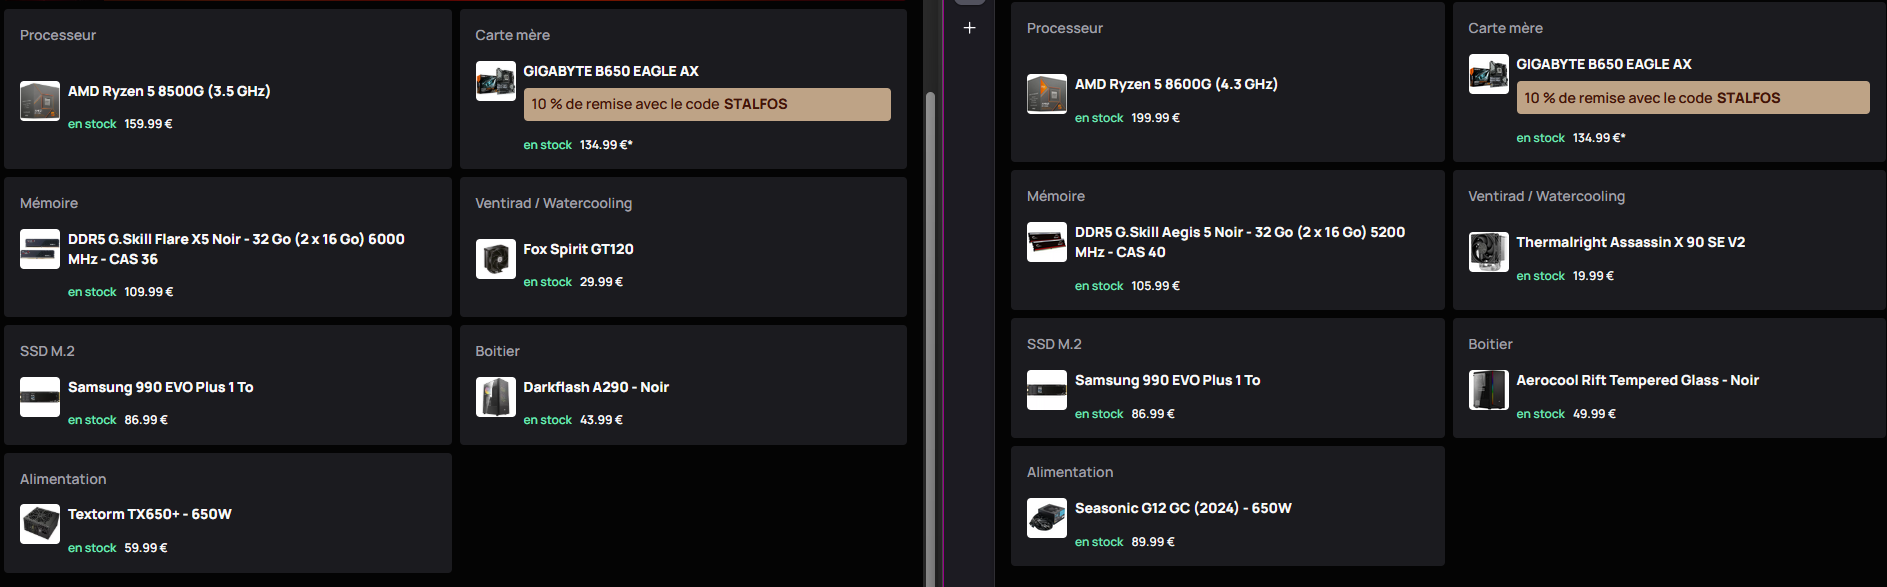Click the 59.99 € power supply price
1887x587 pixels.
pos(146,548)
